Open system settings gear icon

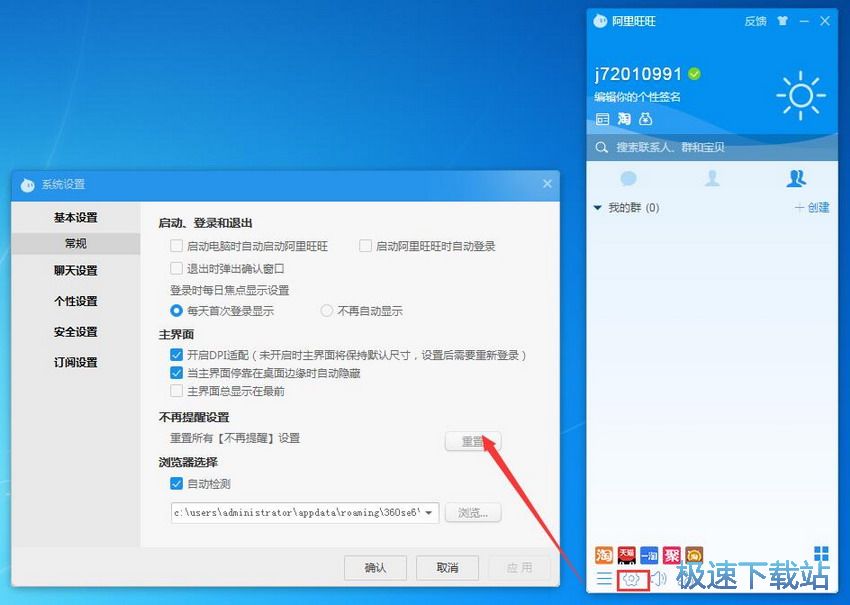click(632, 580)
